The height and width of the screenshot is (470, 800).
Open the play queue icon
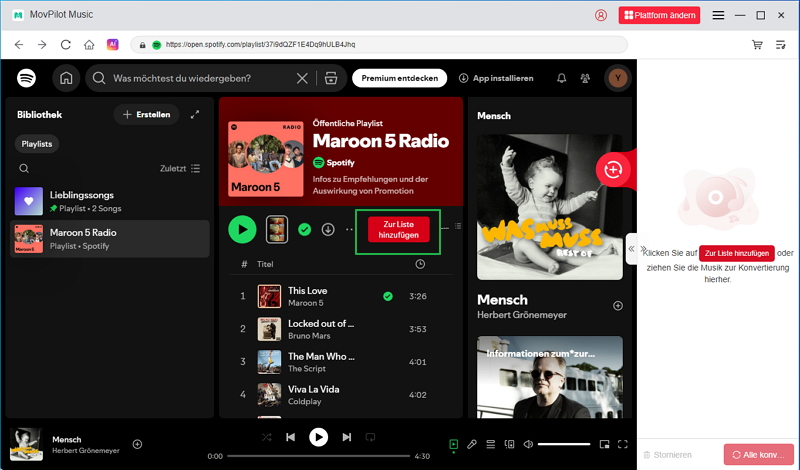point(490,444)
